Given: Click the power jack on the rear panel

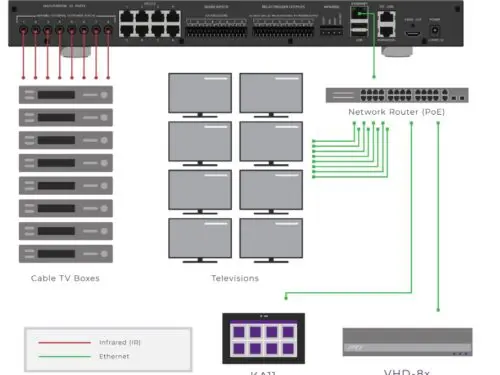Looking at the screenshot, I should (435, 31).
